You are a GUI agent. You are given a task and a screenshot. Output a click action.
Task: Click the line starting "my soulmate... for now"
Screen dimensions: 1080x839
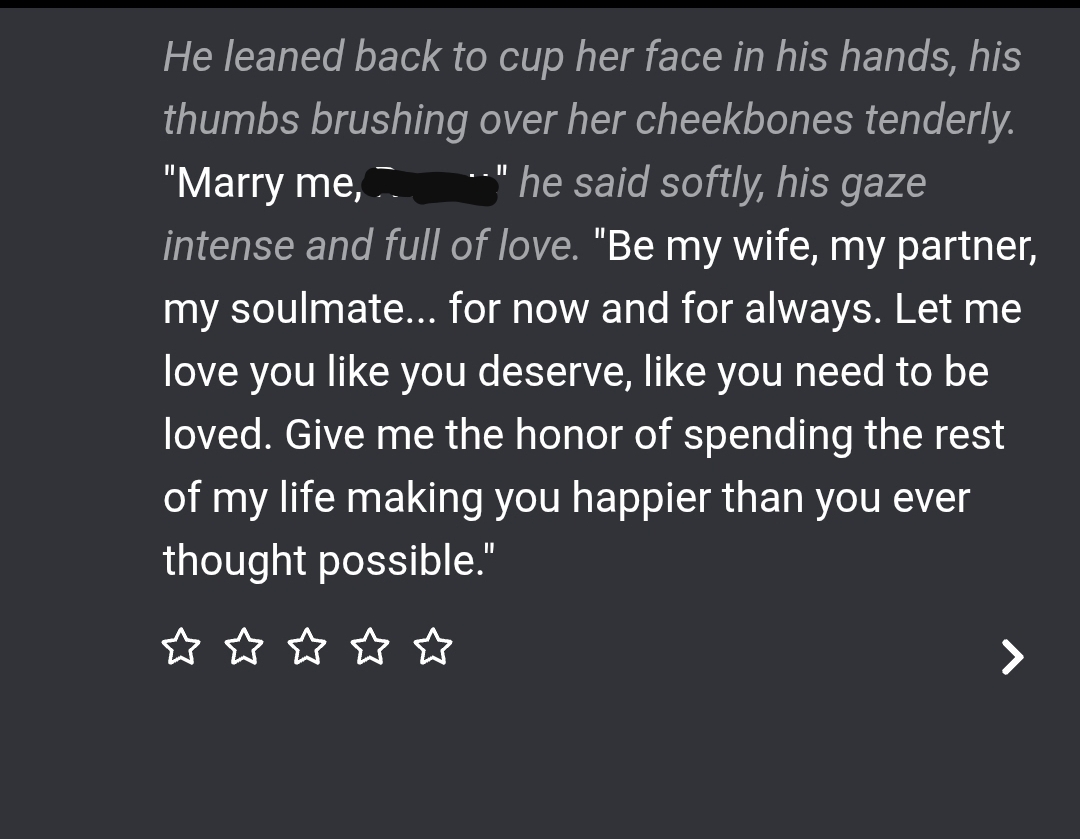coord(592,309)
